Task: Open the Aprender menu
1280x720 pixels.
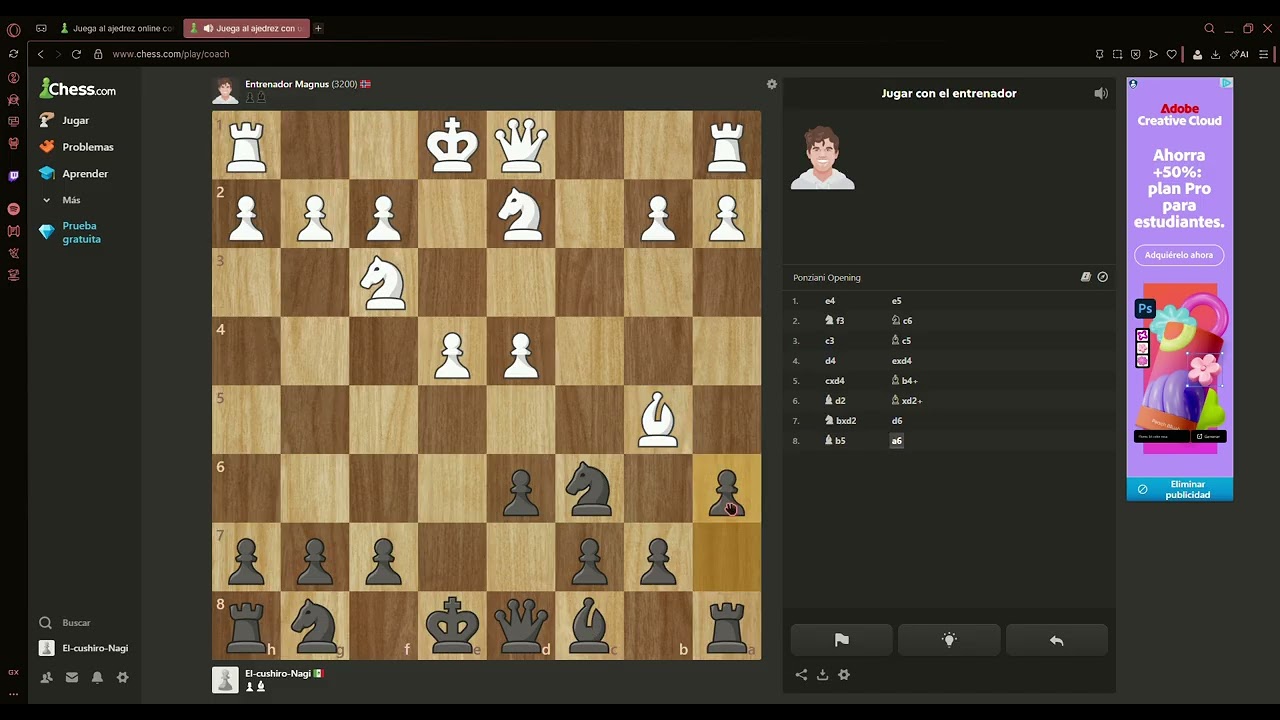Action: point(73,174)
